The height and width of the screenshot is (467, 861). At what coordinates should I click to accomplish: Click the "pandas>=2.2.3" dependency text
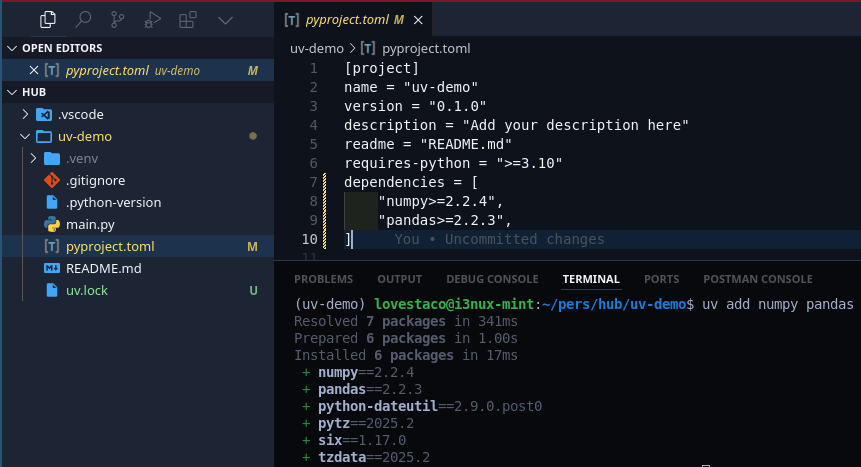440,220
